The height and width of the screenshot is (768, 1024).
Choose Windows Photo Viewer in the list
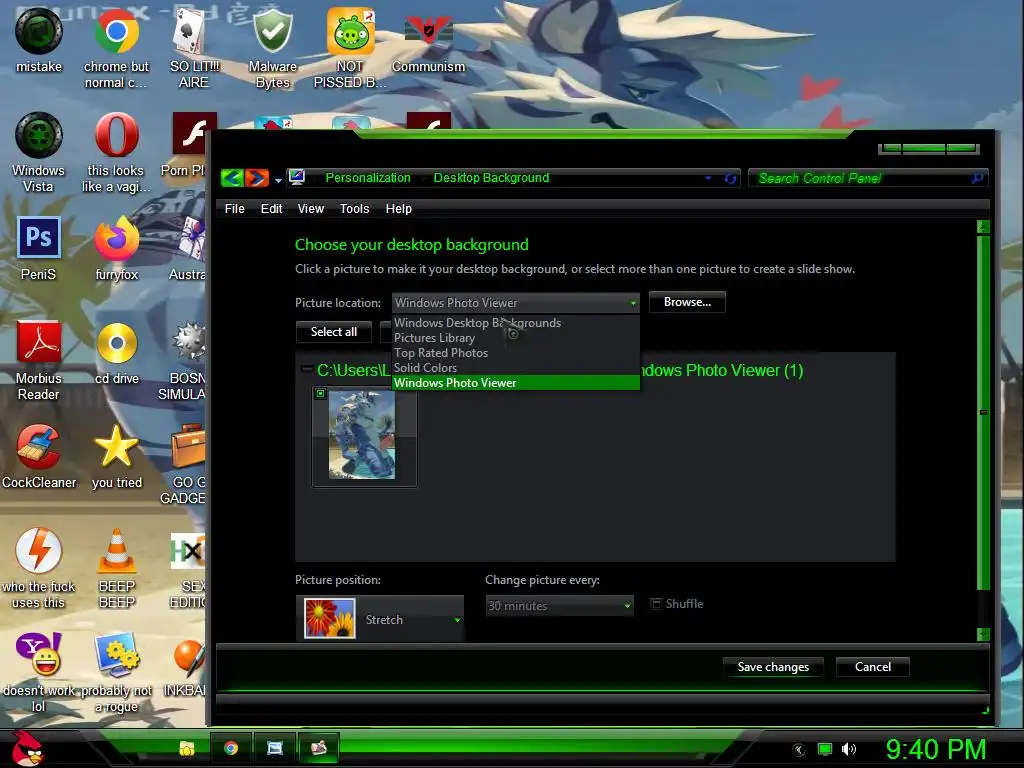tap(515, 383)
